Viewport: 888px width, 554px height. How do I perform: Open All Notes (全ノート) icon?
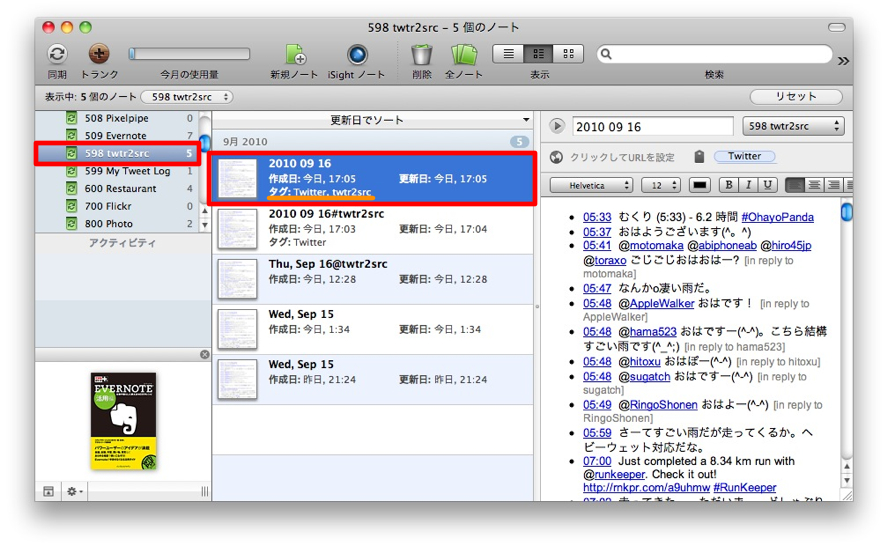coord(463,54)
